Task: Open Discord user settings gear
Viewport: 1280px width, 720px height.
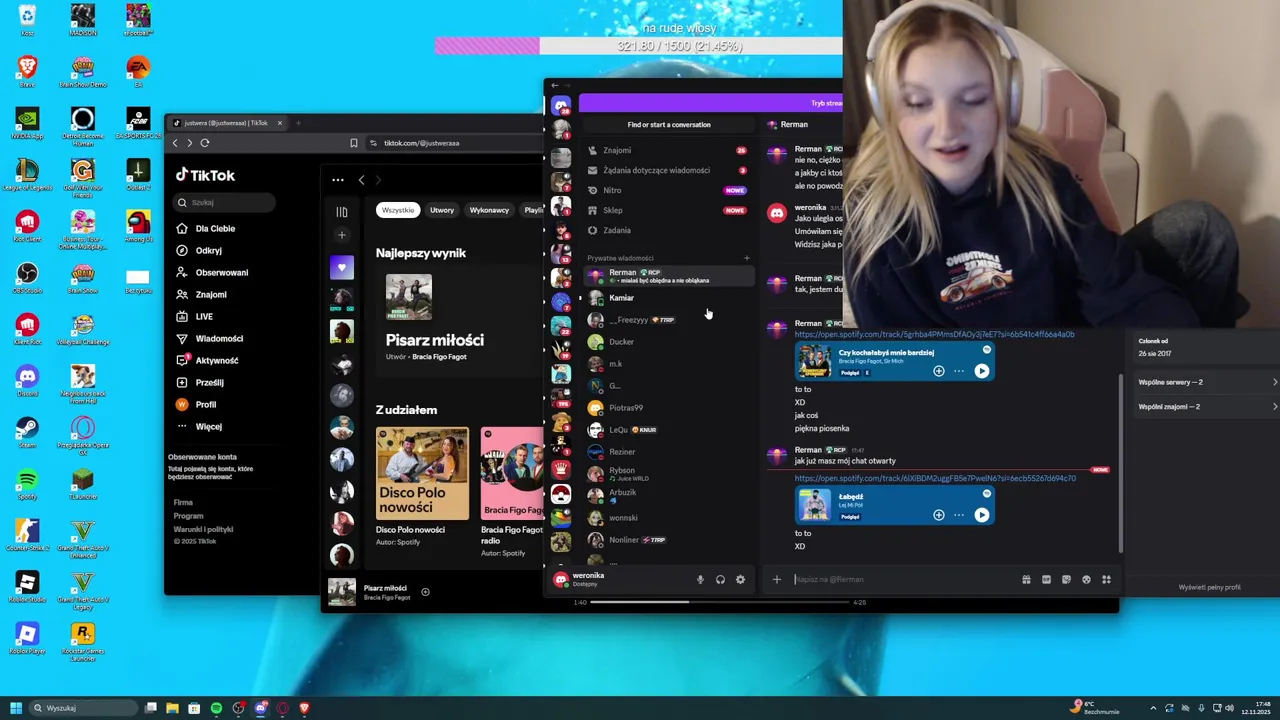Action: pyautogui.click(x=740, y=580)
